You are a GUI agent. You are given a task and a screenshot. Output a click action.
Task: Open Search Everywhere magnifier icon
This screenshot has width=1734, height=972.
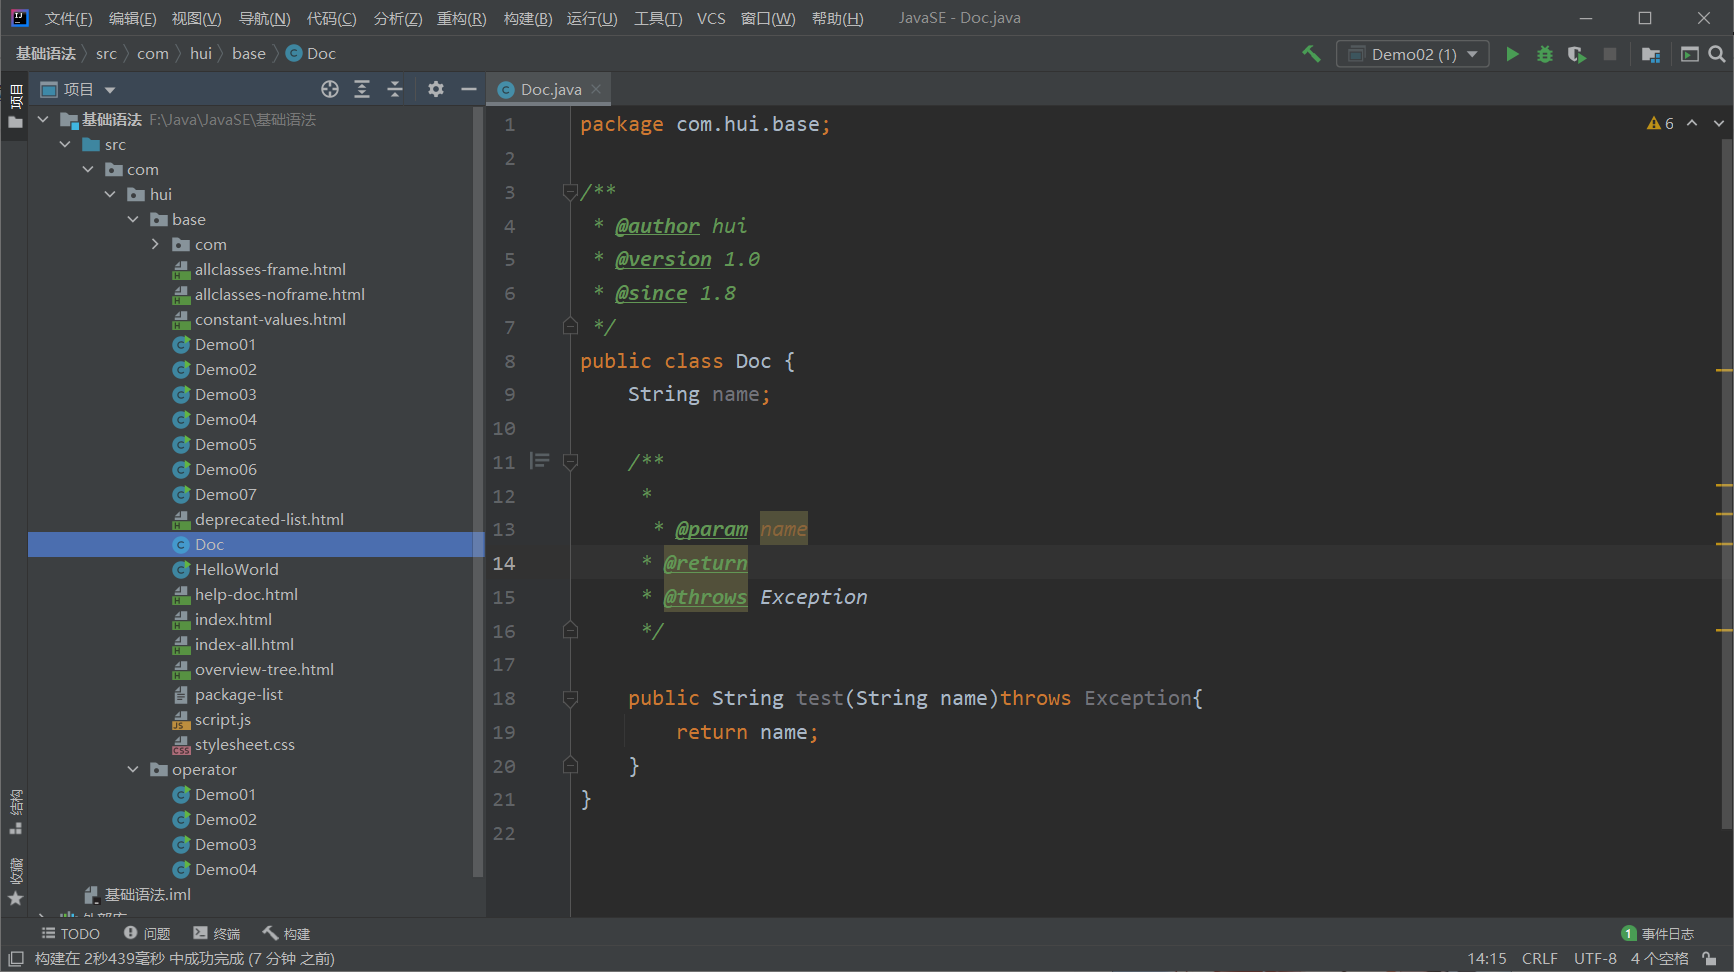pos(1717,54)
